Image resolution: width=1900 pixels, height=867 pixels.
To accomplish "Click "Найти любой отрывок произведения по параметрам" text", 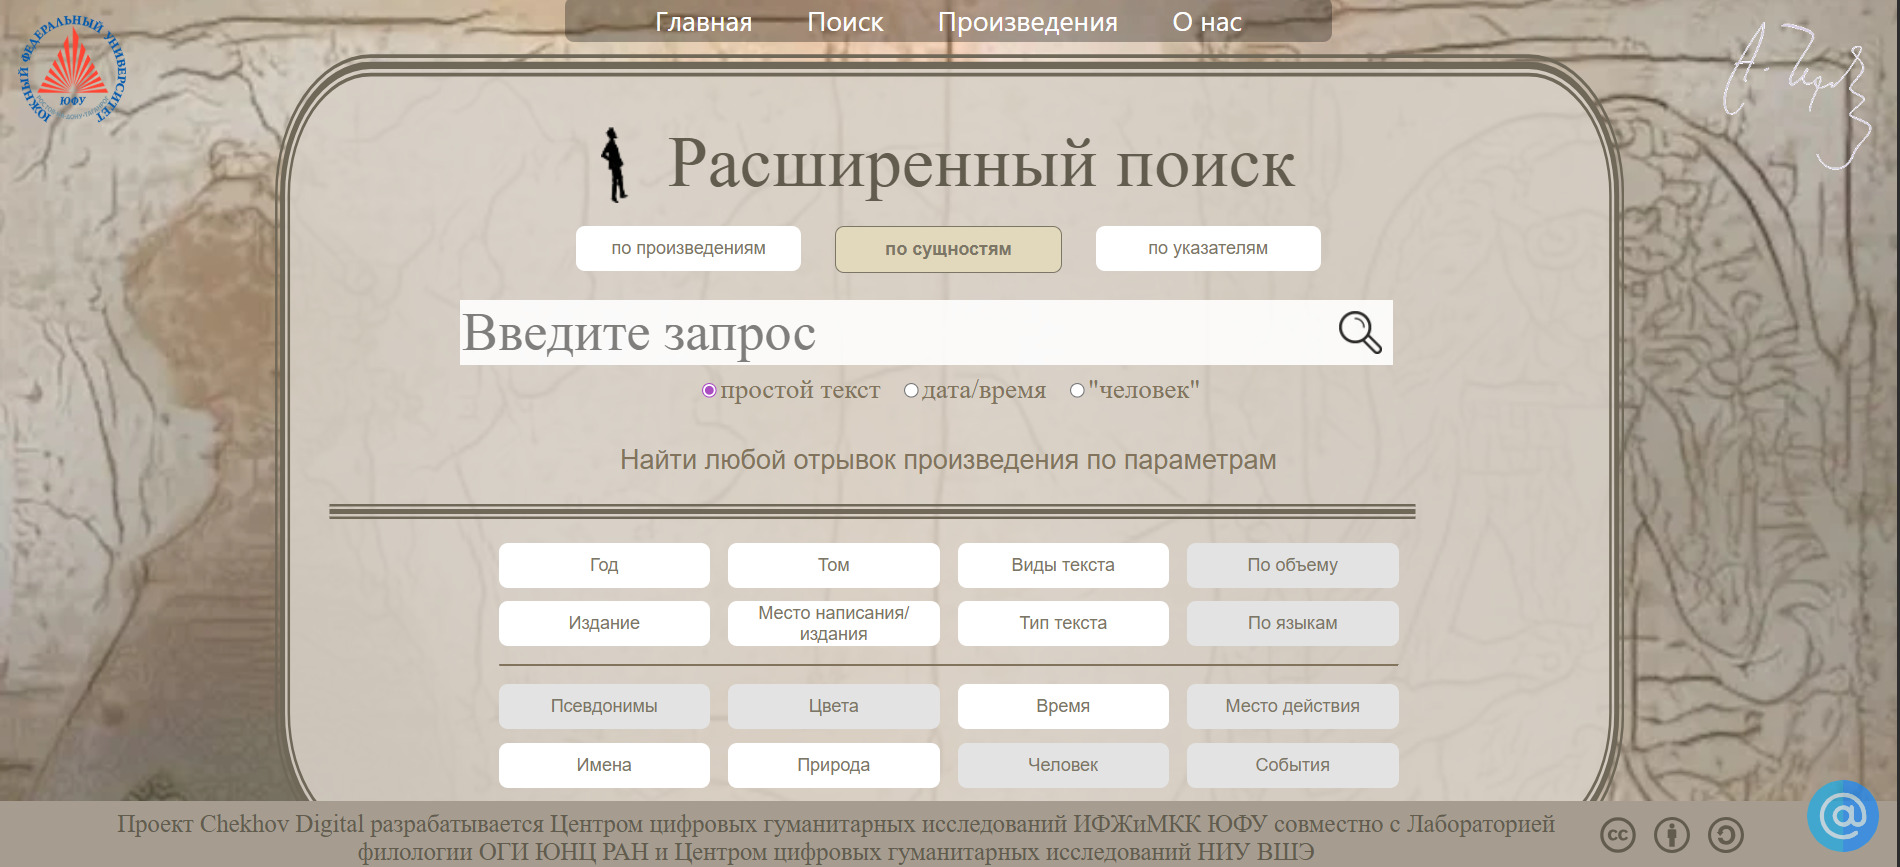I will point(948,460).
